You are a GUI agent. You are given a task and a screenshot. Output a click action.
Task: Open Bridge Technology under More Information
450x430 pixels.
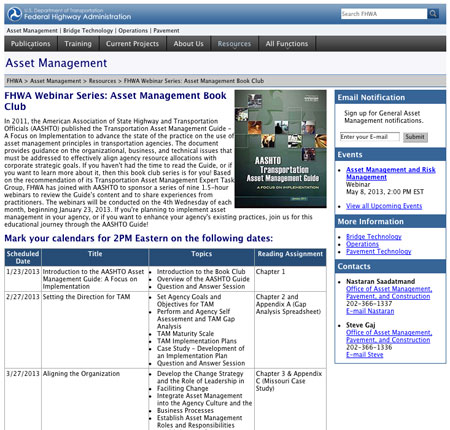[x=374, y=236]
